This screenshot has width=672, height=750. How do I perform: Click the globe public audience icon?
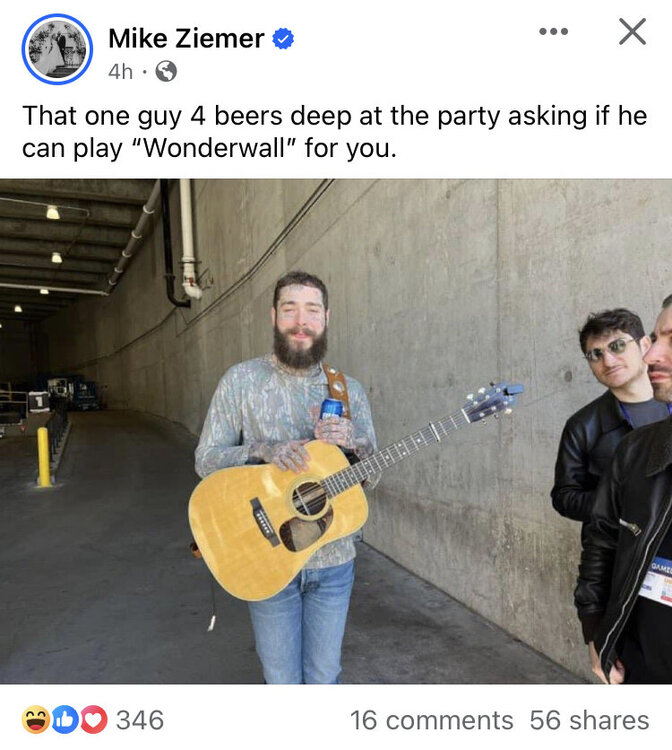pos(166,72)
